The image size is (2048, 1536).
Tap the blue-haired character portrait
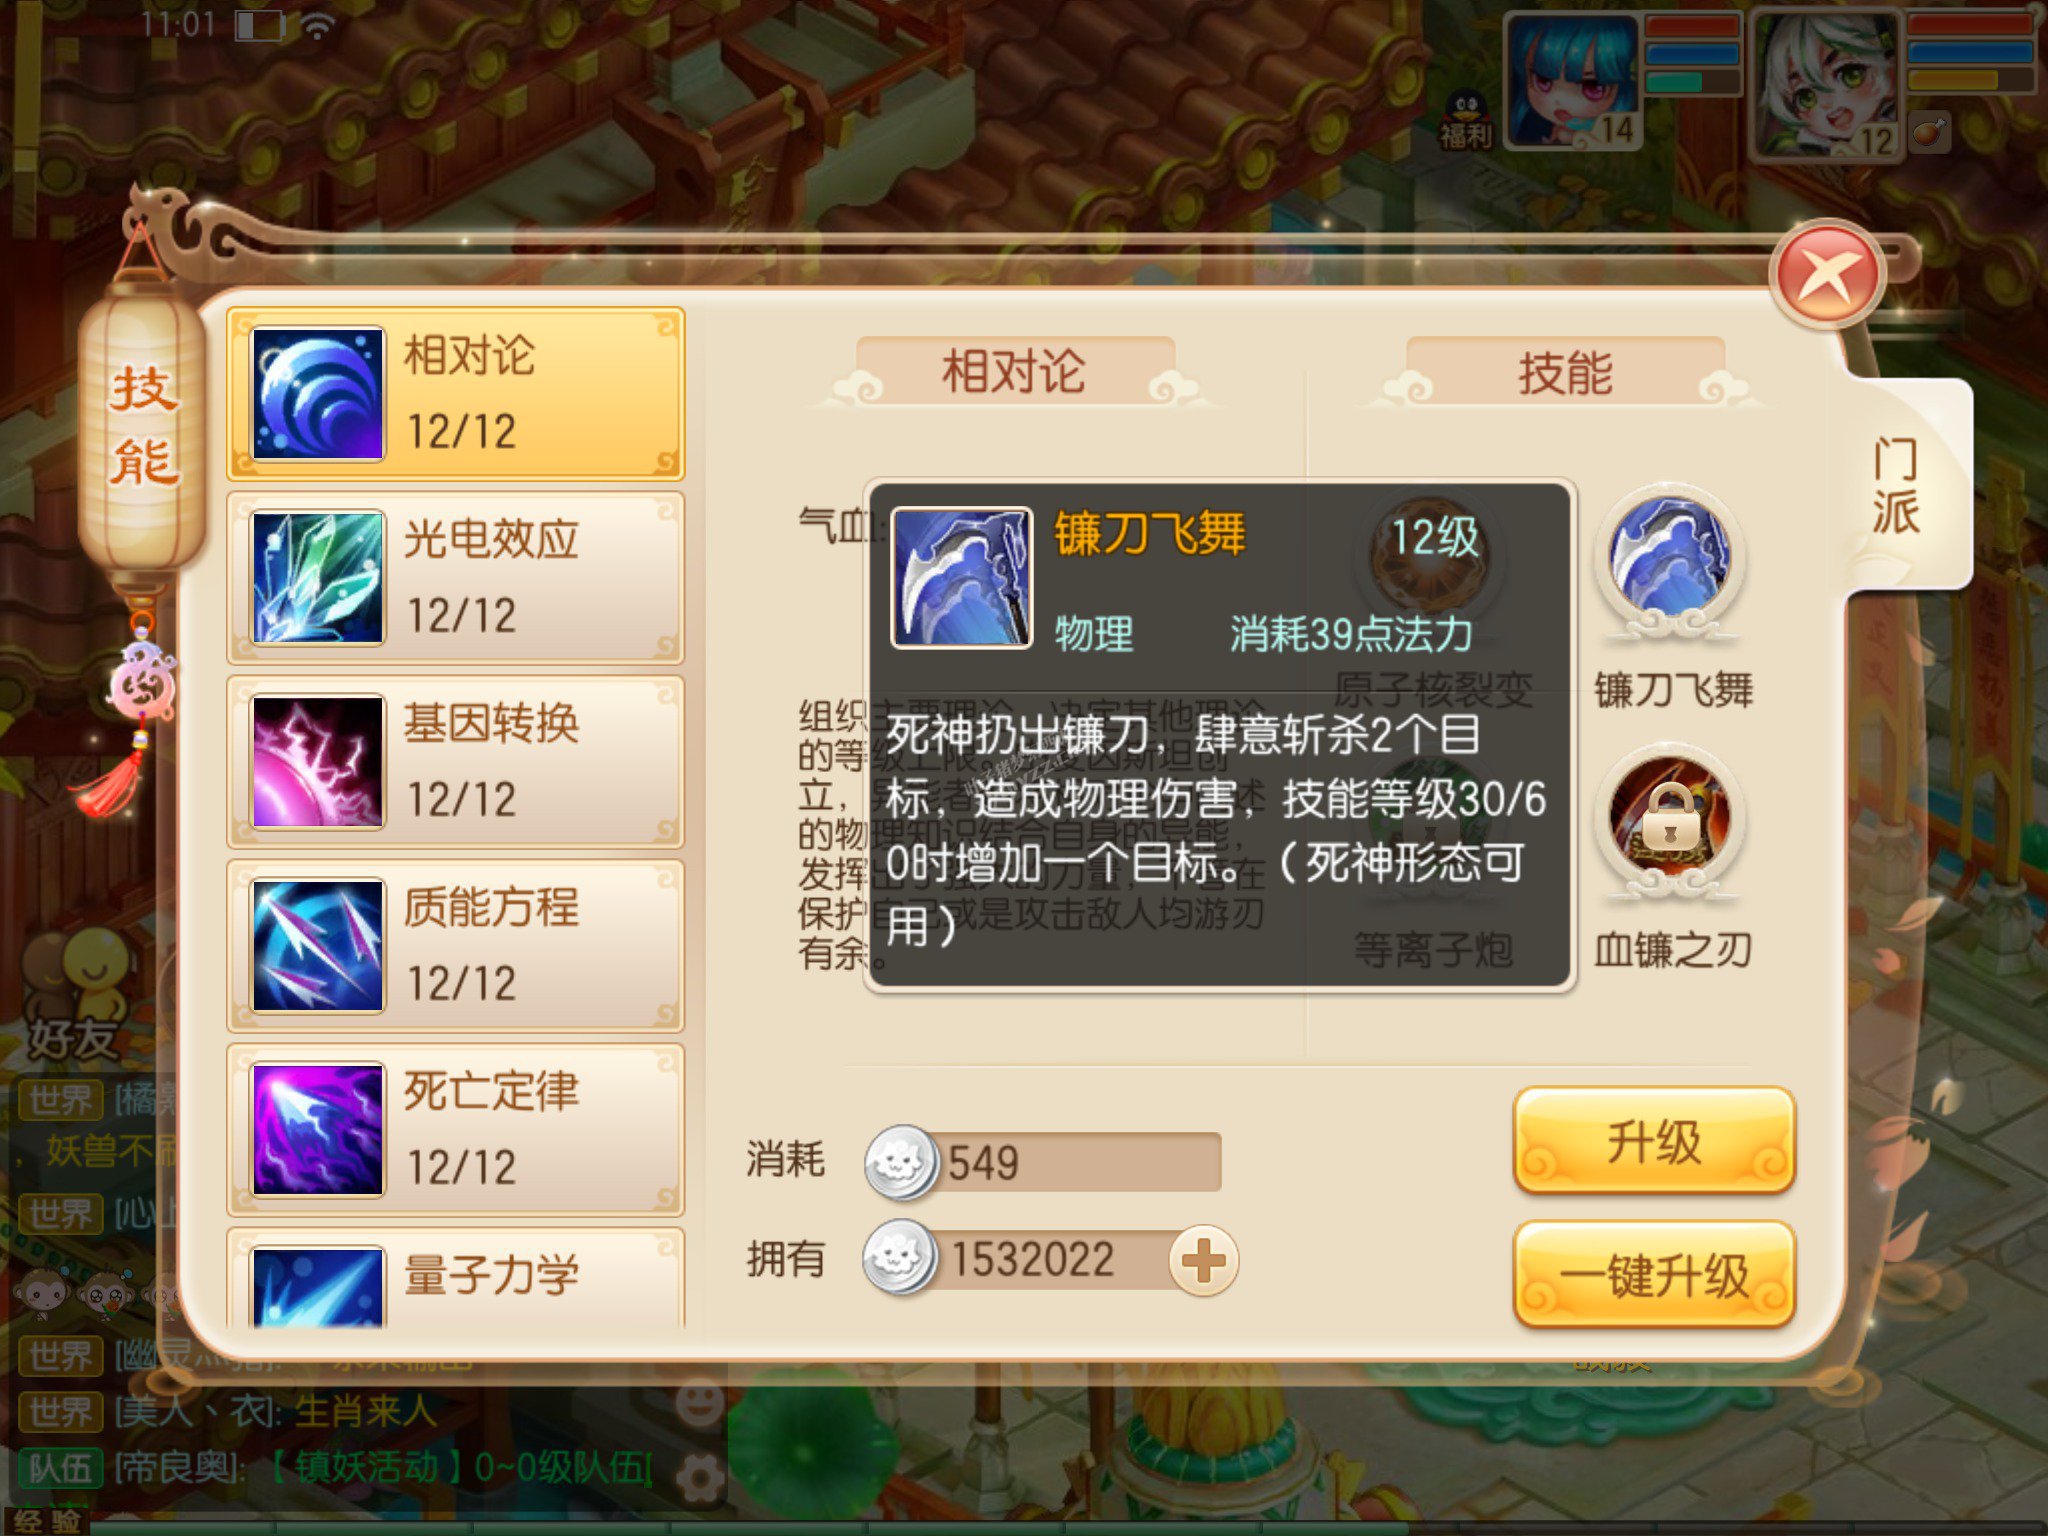[1573, 80]
